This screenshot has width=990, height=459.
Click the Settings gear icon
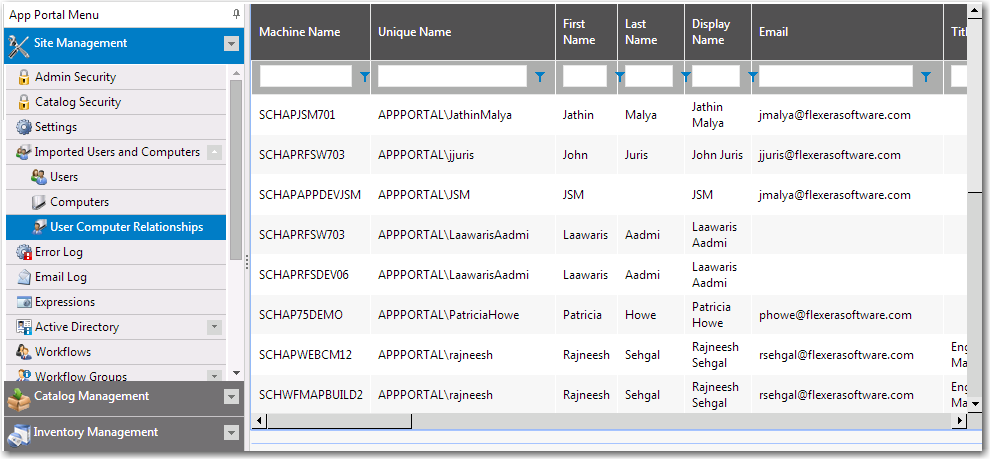click(24, 127)
